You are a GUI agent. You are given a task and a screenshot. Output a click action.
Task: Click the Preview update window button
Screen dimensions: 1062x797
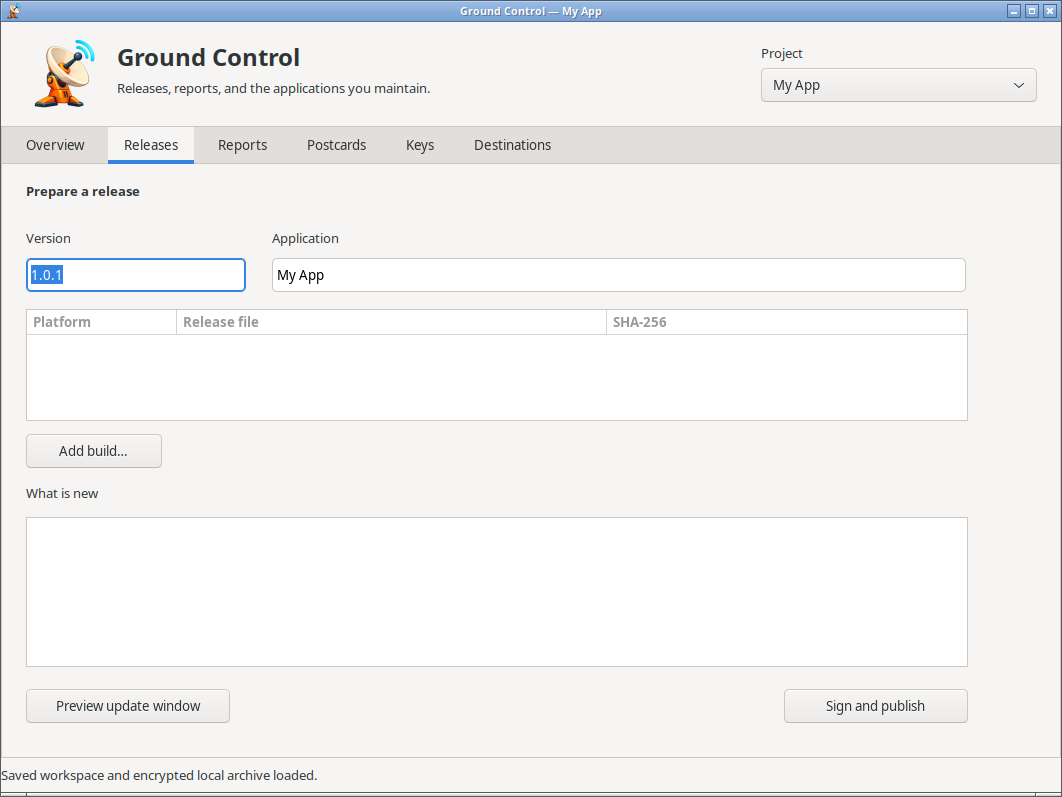128,706
